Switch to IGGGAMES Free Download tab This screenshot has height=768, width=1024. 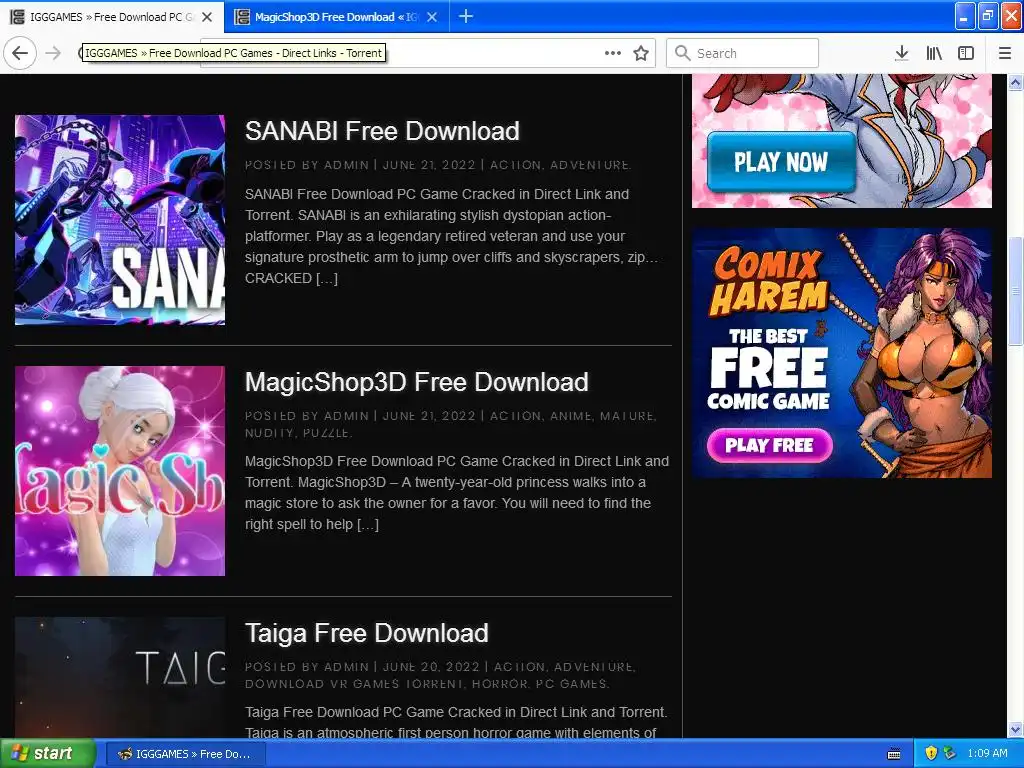(112, 17)
